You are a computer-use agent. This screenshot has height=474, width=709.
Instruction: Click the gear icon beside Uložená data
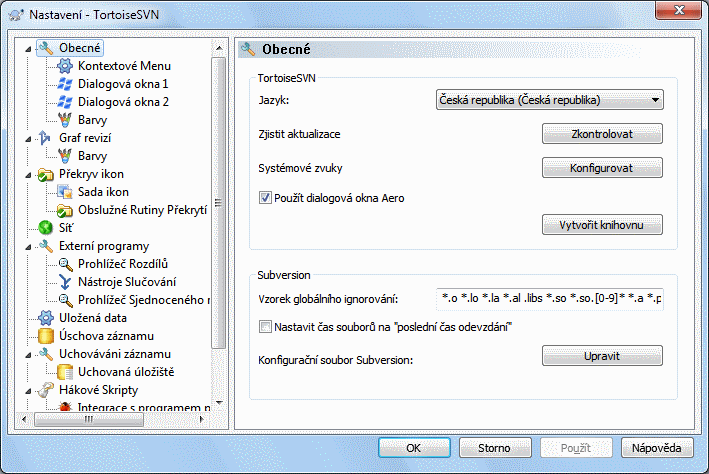tap(46, 318)
